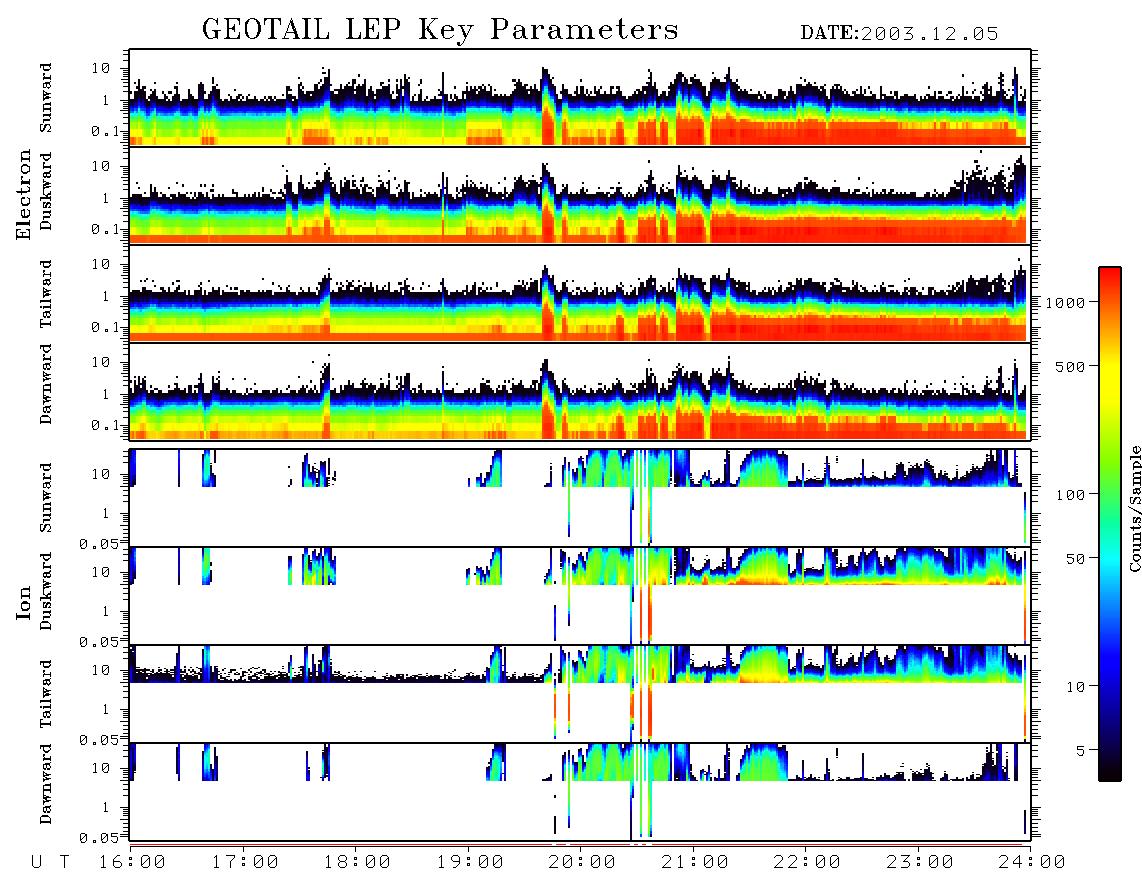Click the "Ion" group axis label
This screenshot has width=1142, height=880.
click(x=24, y=602)
